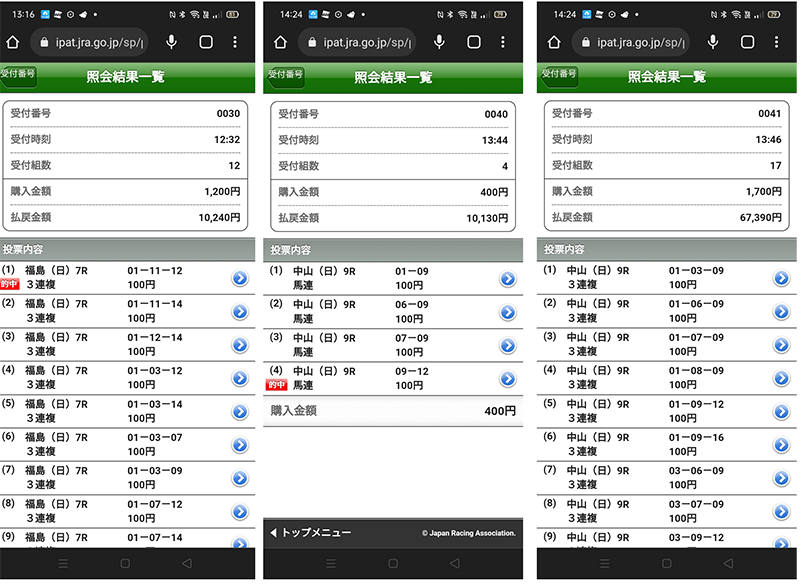Open arrow beside 福島 7R 01-12-14 bet
This screenshot has width=800, height=588.
coord(239,345)
